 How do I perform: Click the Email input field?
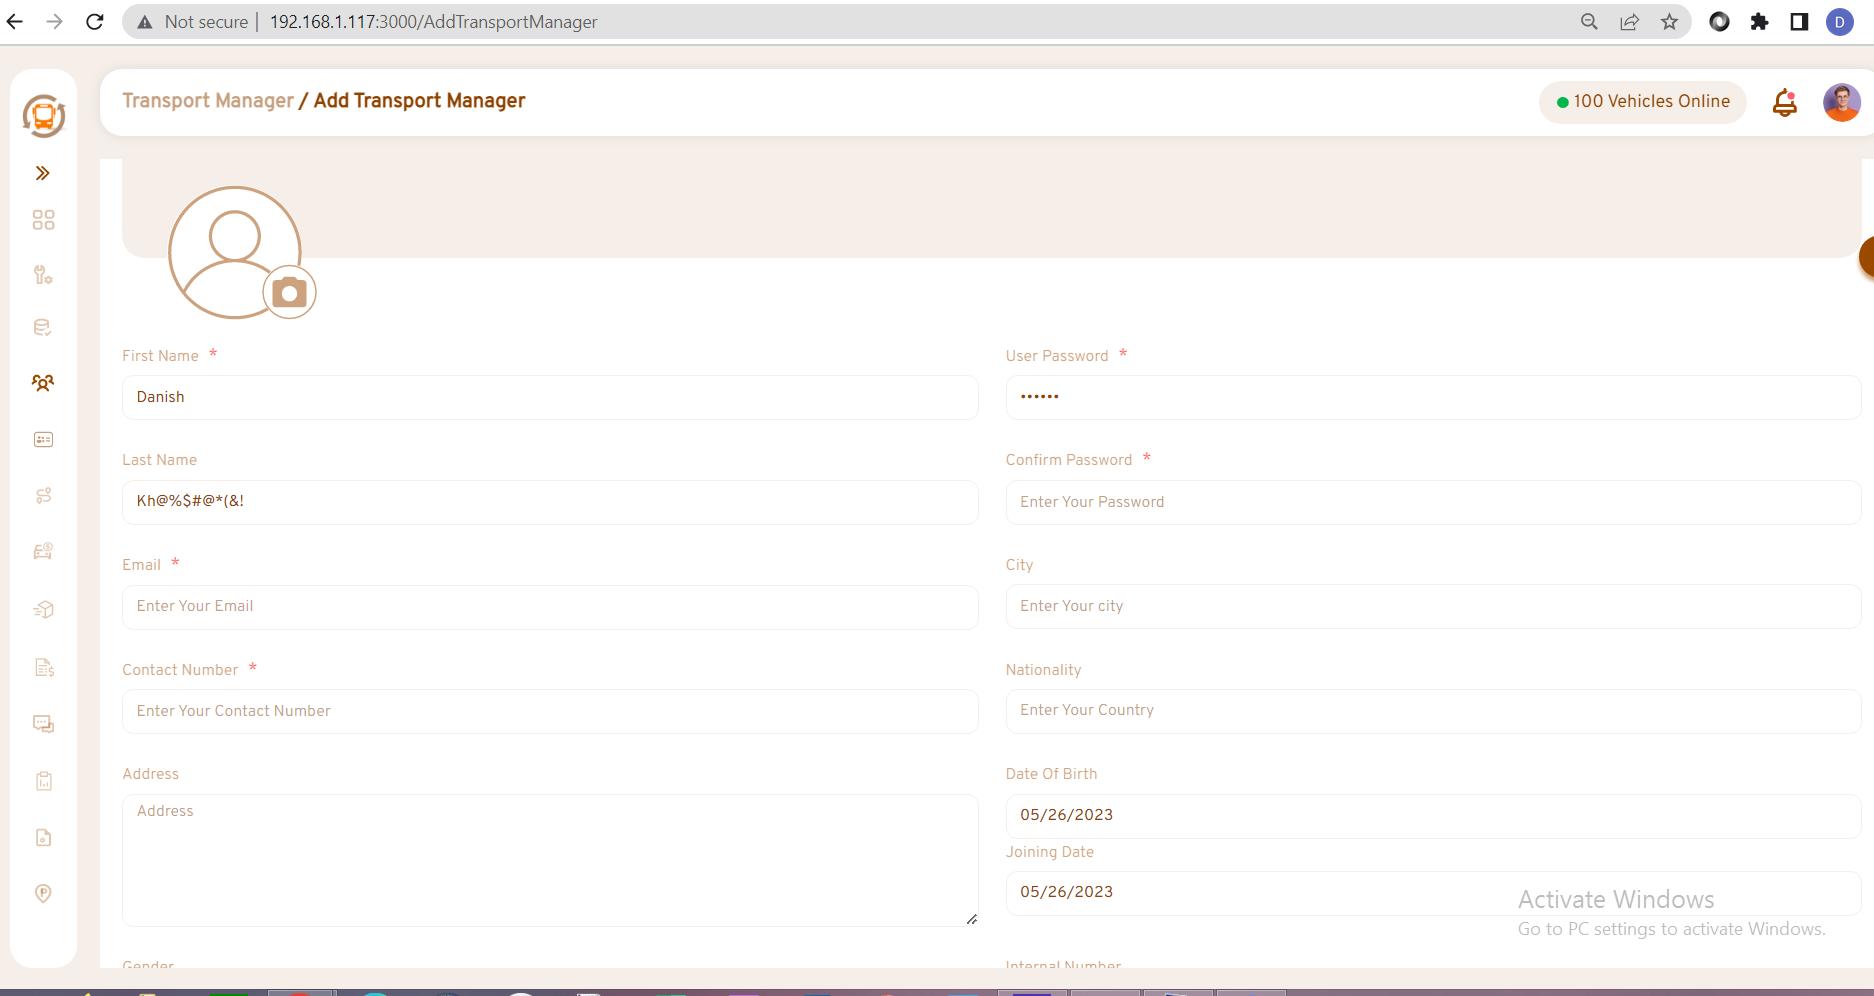[x=550, y=607]
